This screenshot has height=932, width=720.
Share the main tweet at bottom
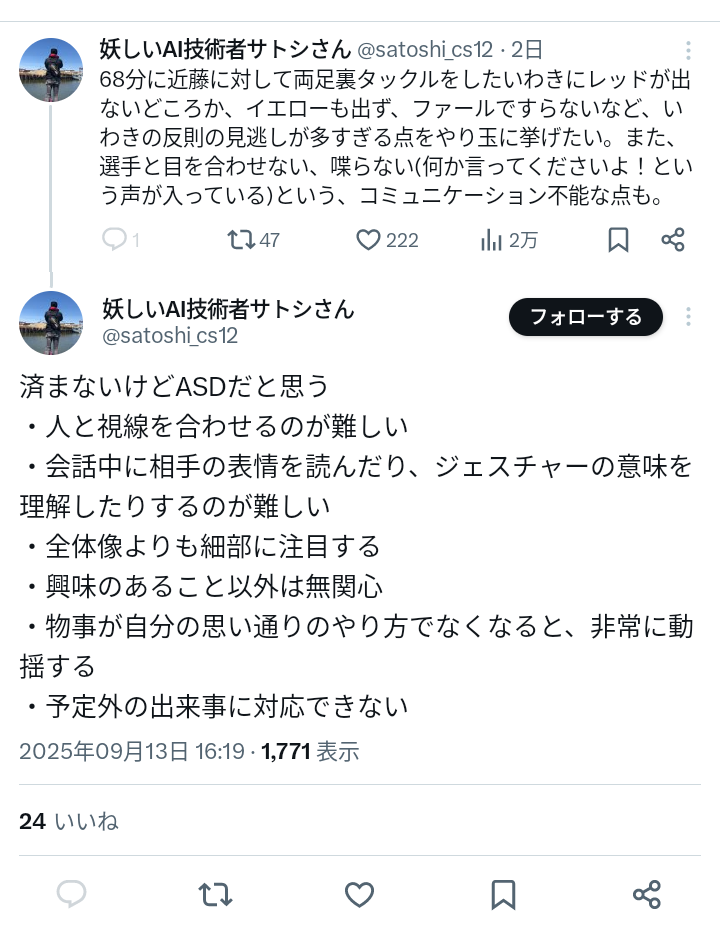coord(647,893)
